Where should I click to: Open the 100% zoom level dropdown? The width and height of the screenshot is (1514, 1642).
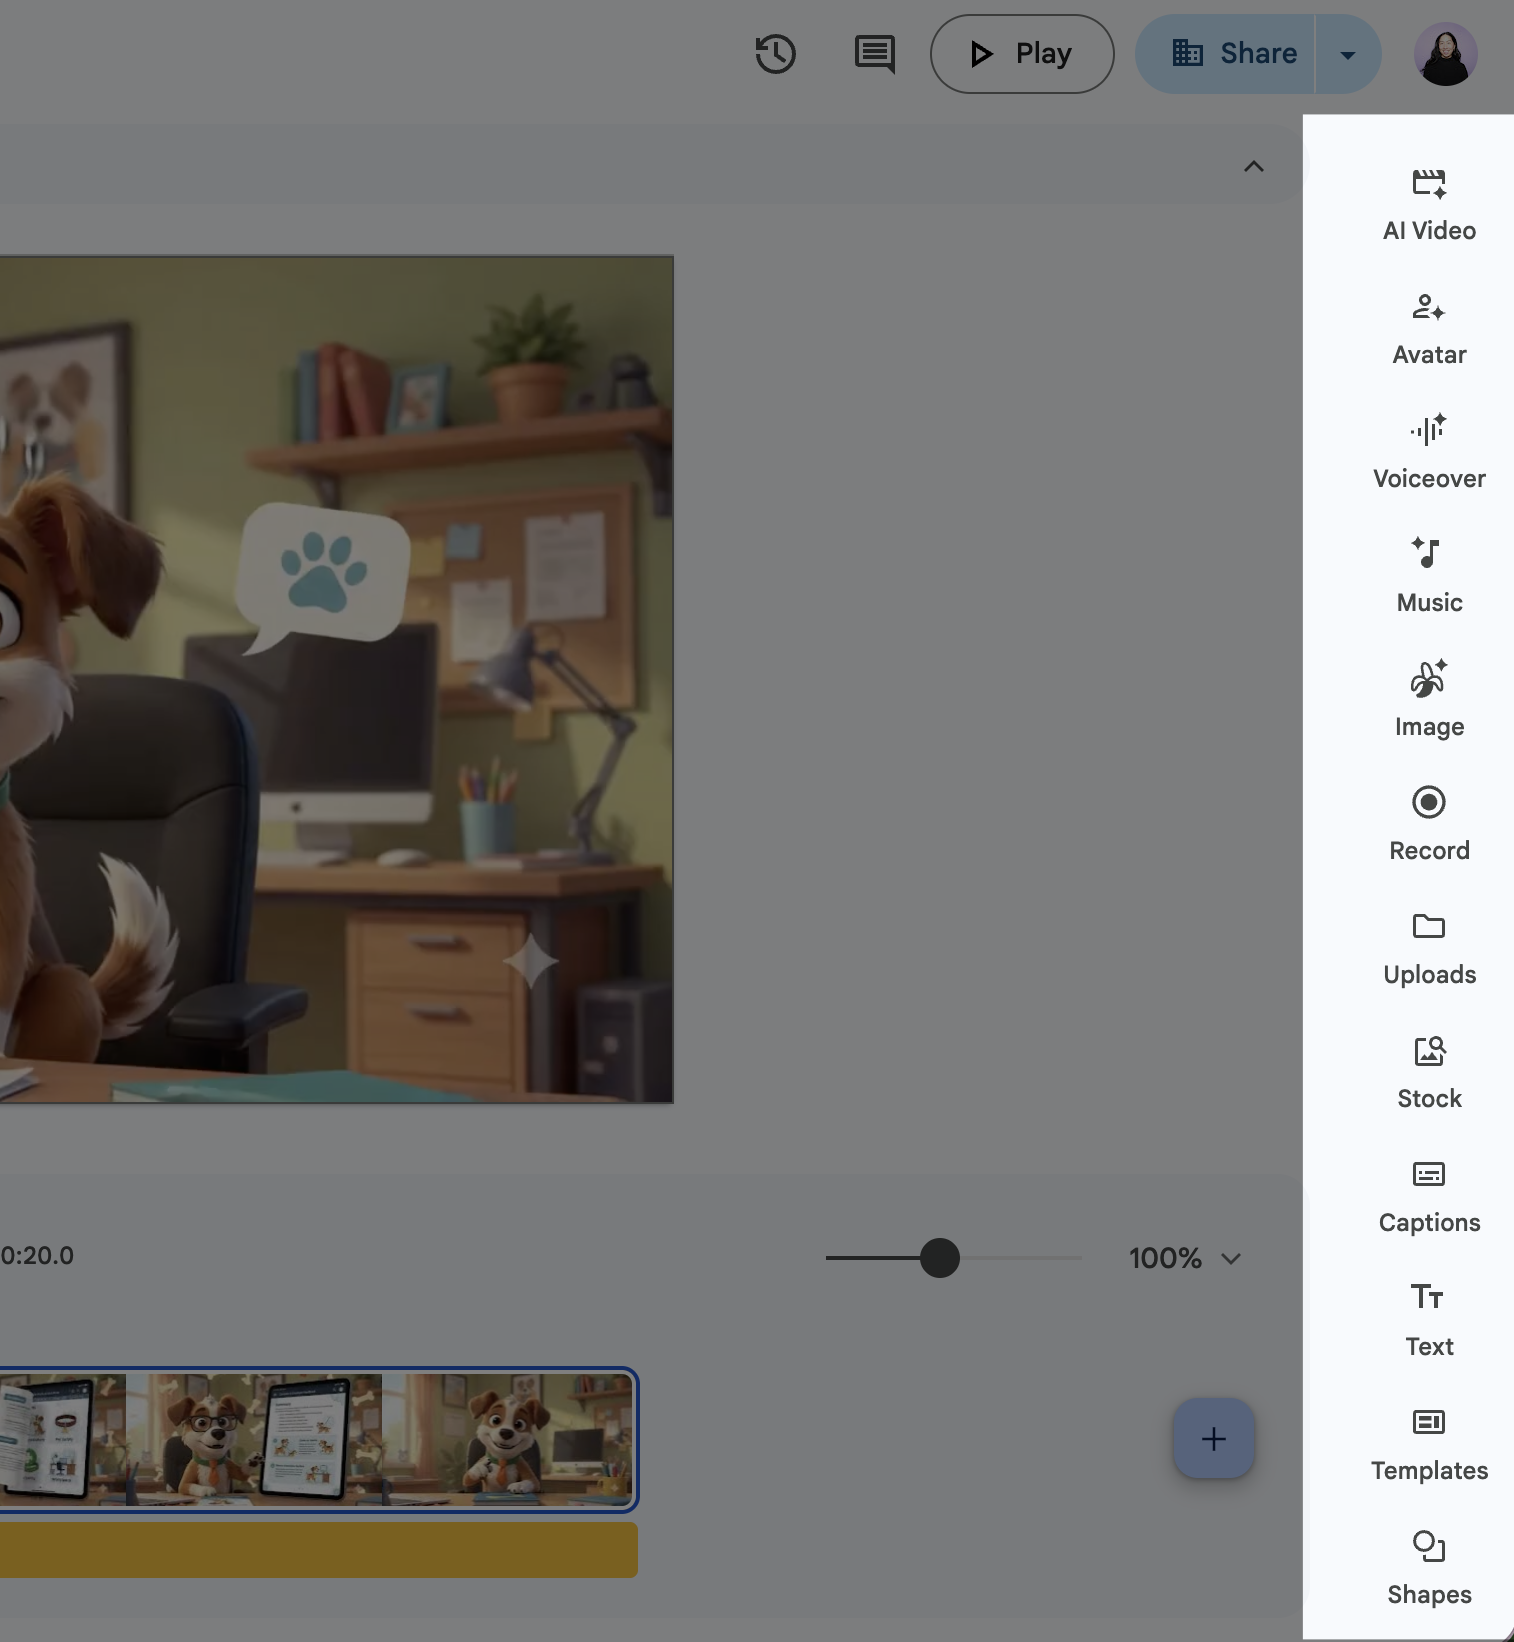(1185, 1258)
